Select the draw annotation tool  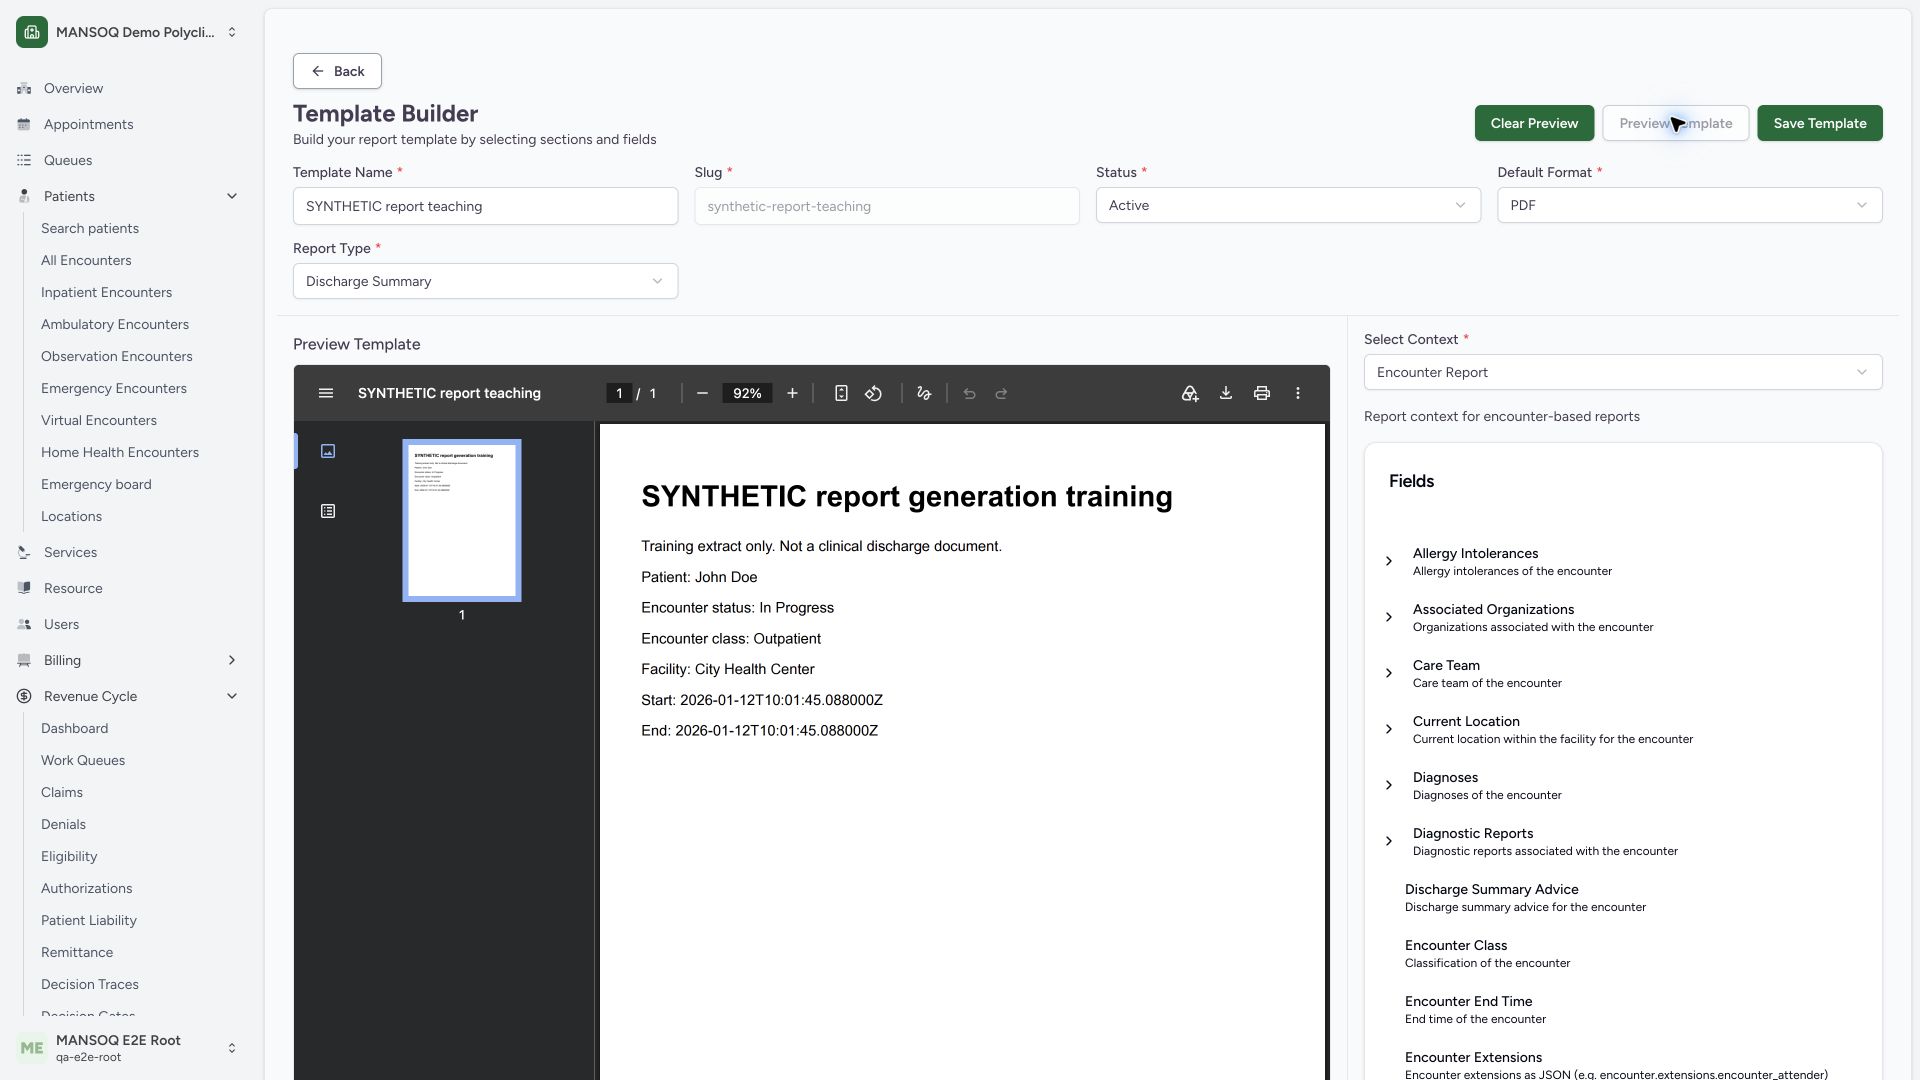[924, 393]
